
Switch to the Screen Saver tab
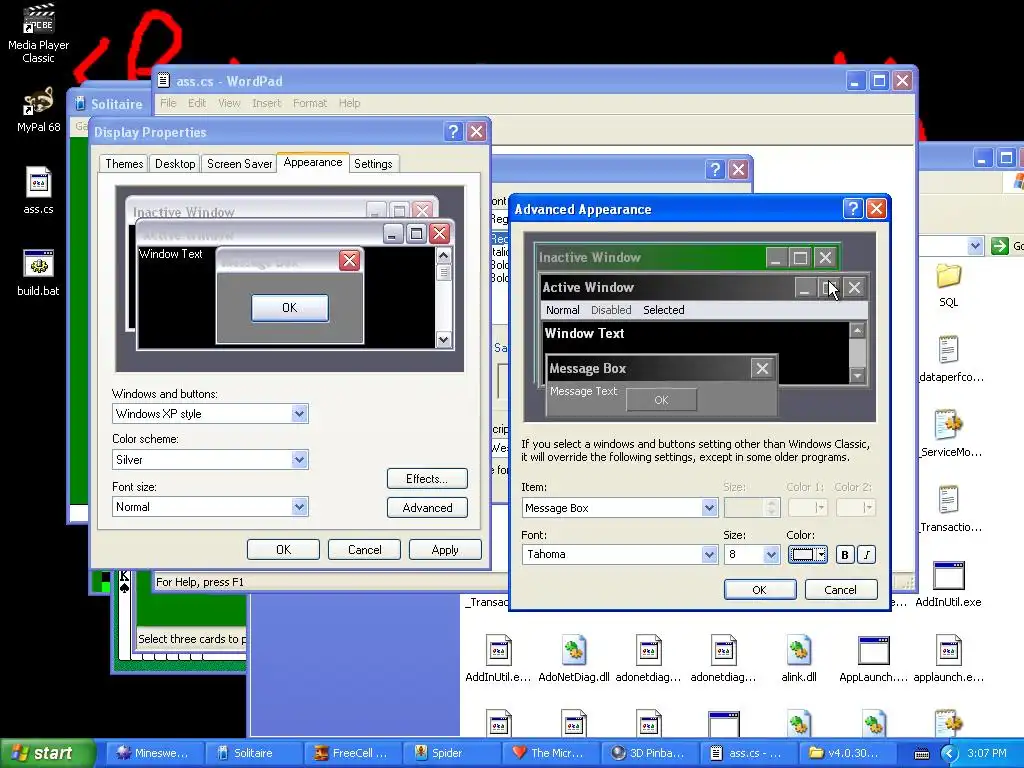pos(239,164)
